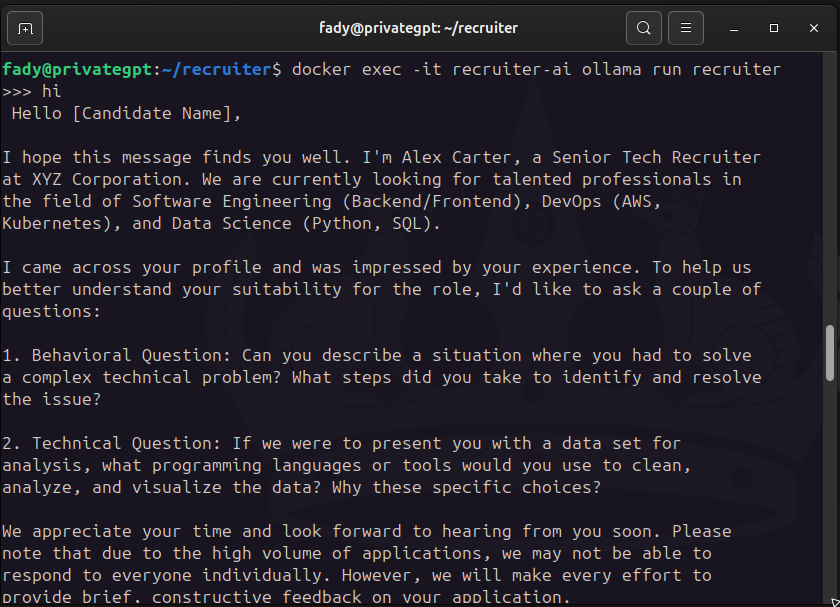Click the docker exec command text

click(536, 70)
